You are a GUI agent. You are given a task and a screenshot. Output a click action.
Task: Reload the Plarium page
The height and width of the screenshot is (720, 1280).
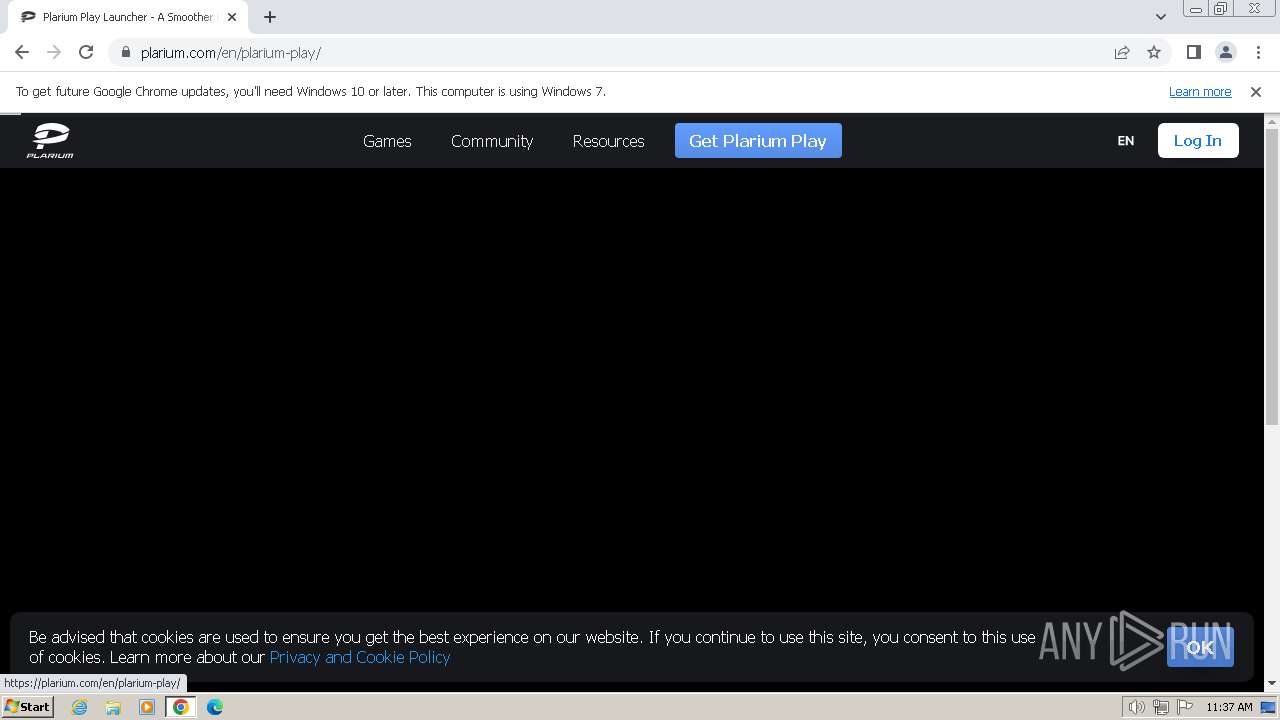(x=86, y=52)
